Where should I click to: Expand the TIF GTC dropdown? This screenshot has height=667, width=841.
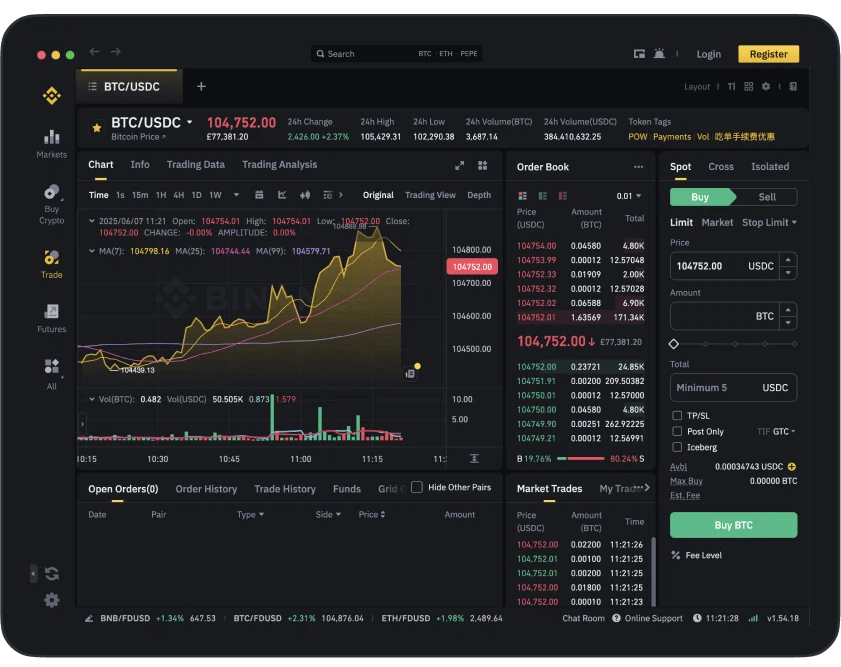point(776,431)
